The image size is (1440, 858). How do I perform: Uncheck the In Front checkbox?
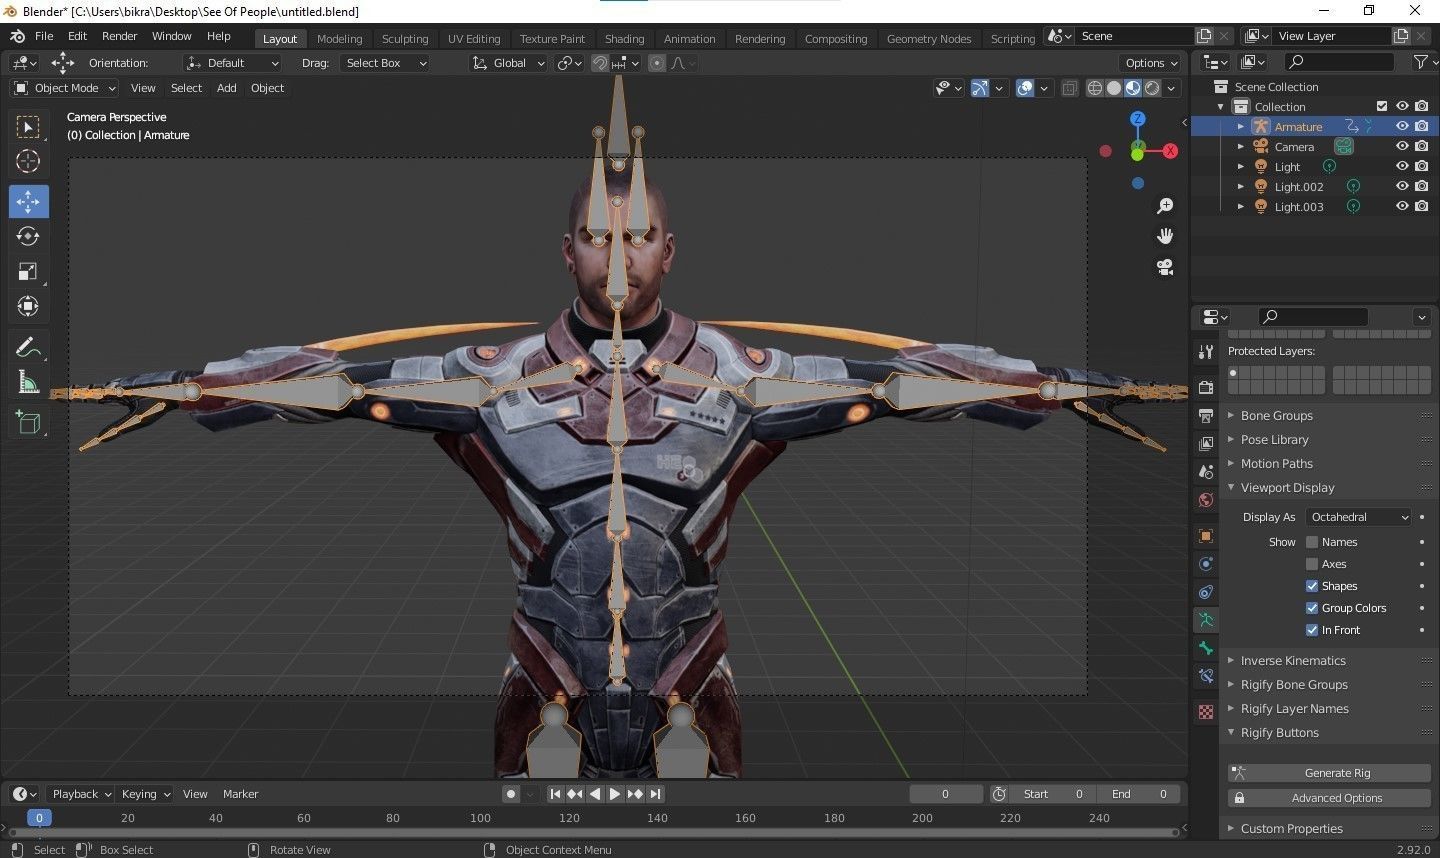click(1312, 630)
